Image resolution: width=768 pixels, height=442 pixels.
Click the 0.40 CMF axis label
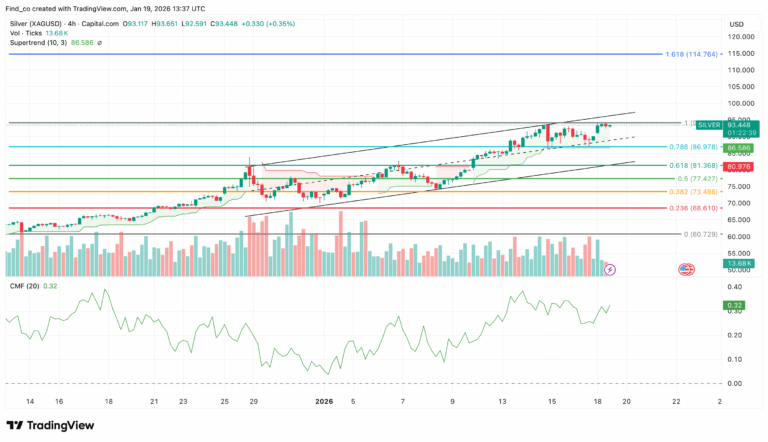(735, 287)
